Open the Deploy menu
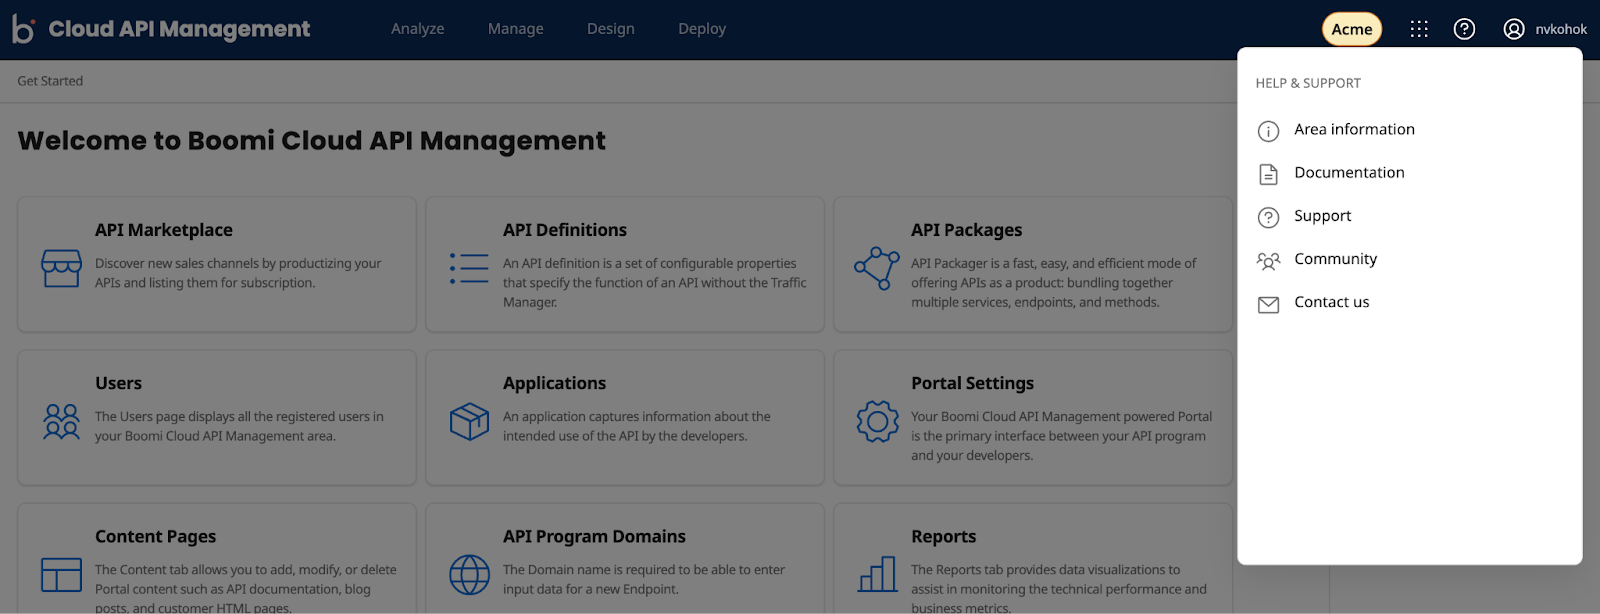The width and height of the screenshot is (1600, 614). [701, 29]
